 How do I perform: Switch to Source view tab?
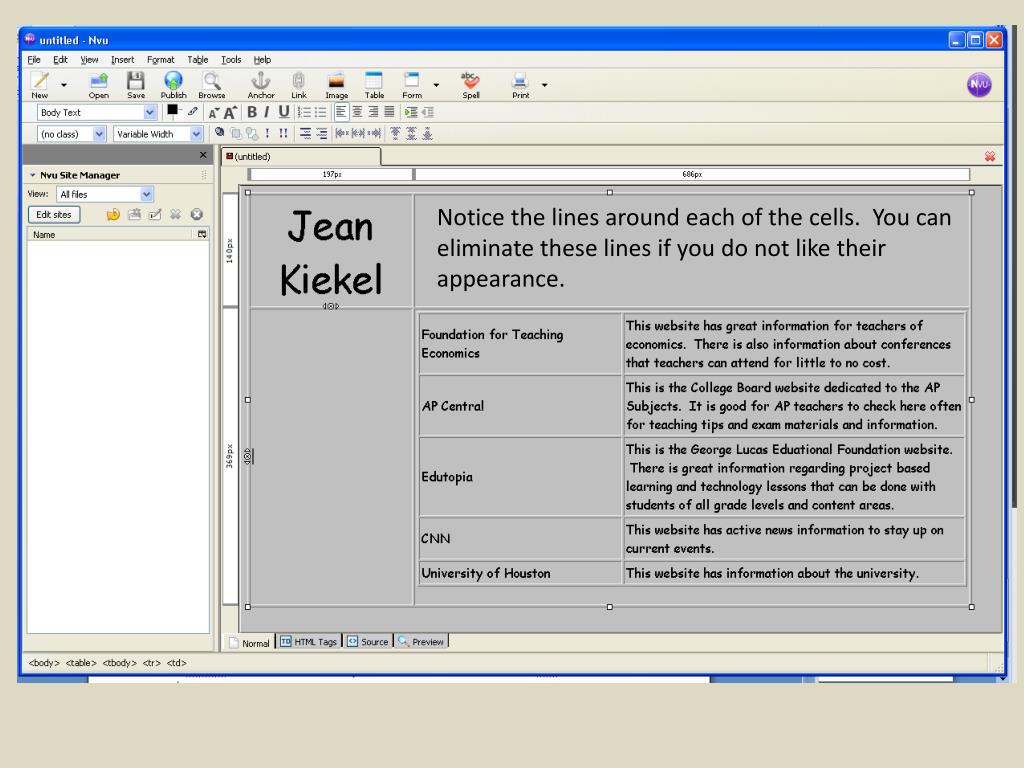(368, 642)
